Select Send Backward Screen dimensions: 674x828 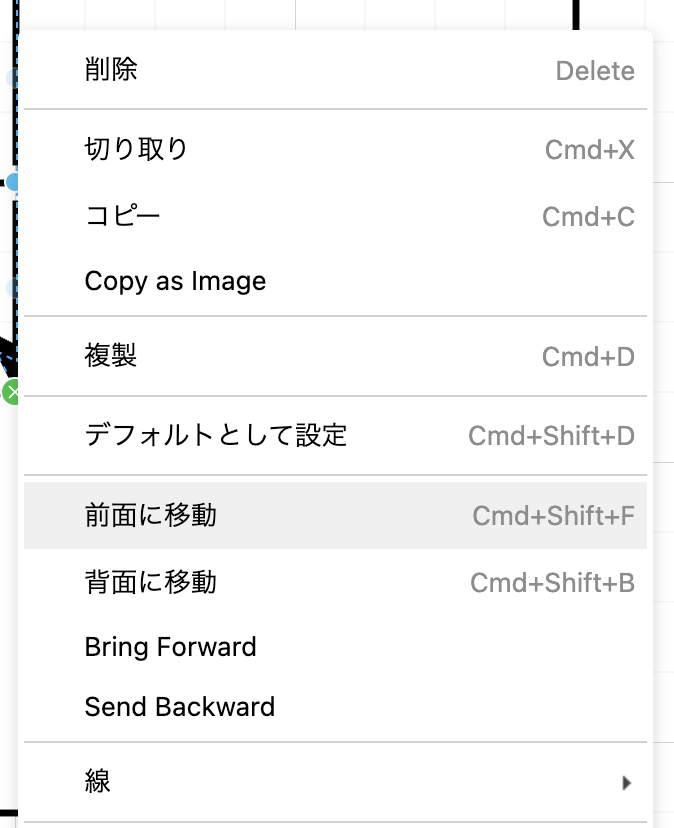(x=179, y=707)
